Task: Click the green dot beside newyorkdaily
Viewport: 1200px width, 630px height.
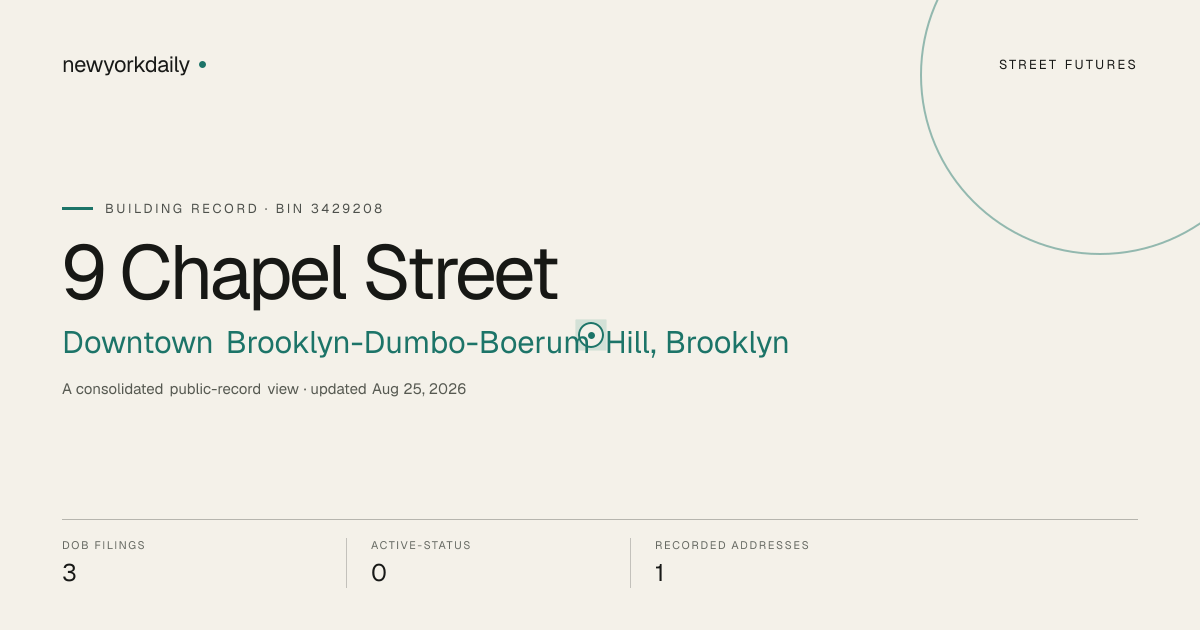Action: click(x=202, y=64)
